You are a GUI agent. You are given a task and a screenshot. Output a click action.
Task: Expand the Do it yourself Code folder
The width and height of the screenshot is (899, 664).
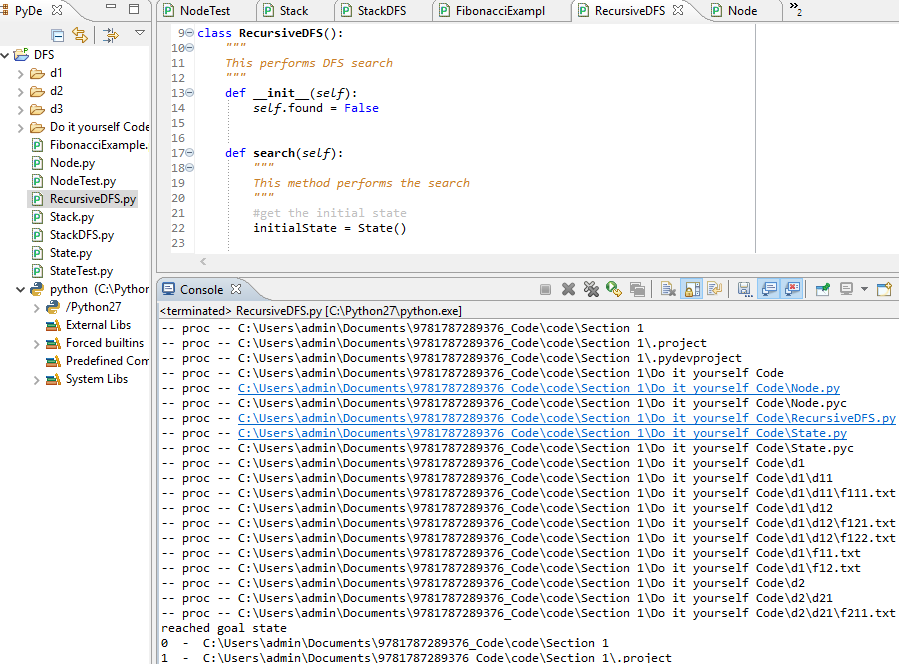[x=21, y=128]
